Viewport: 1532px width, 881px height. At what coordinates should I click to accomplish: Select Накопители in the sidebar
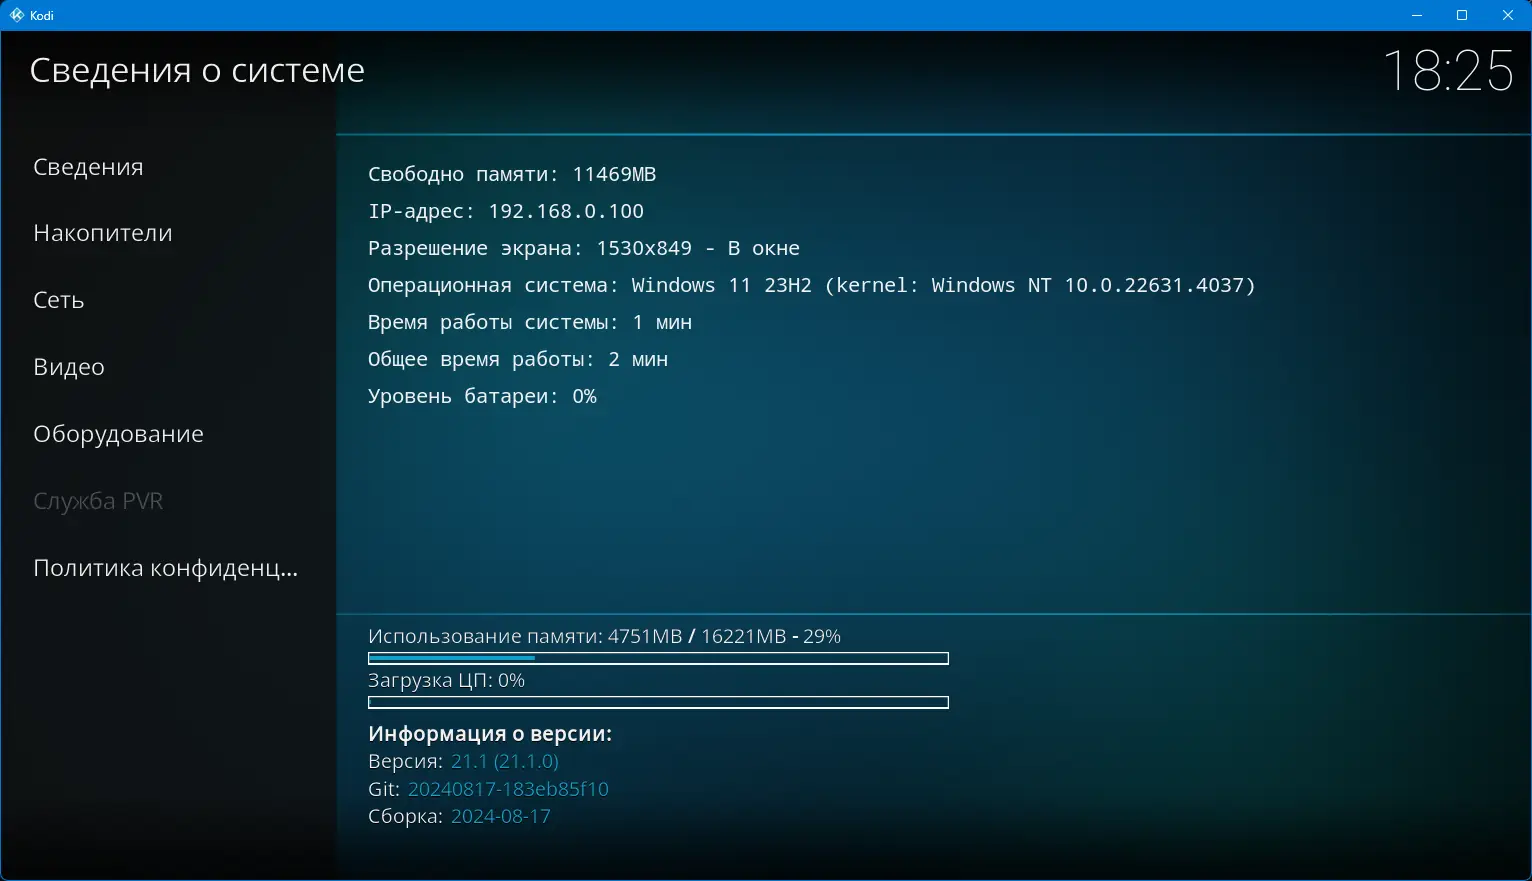(x=168, y=233)
